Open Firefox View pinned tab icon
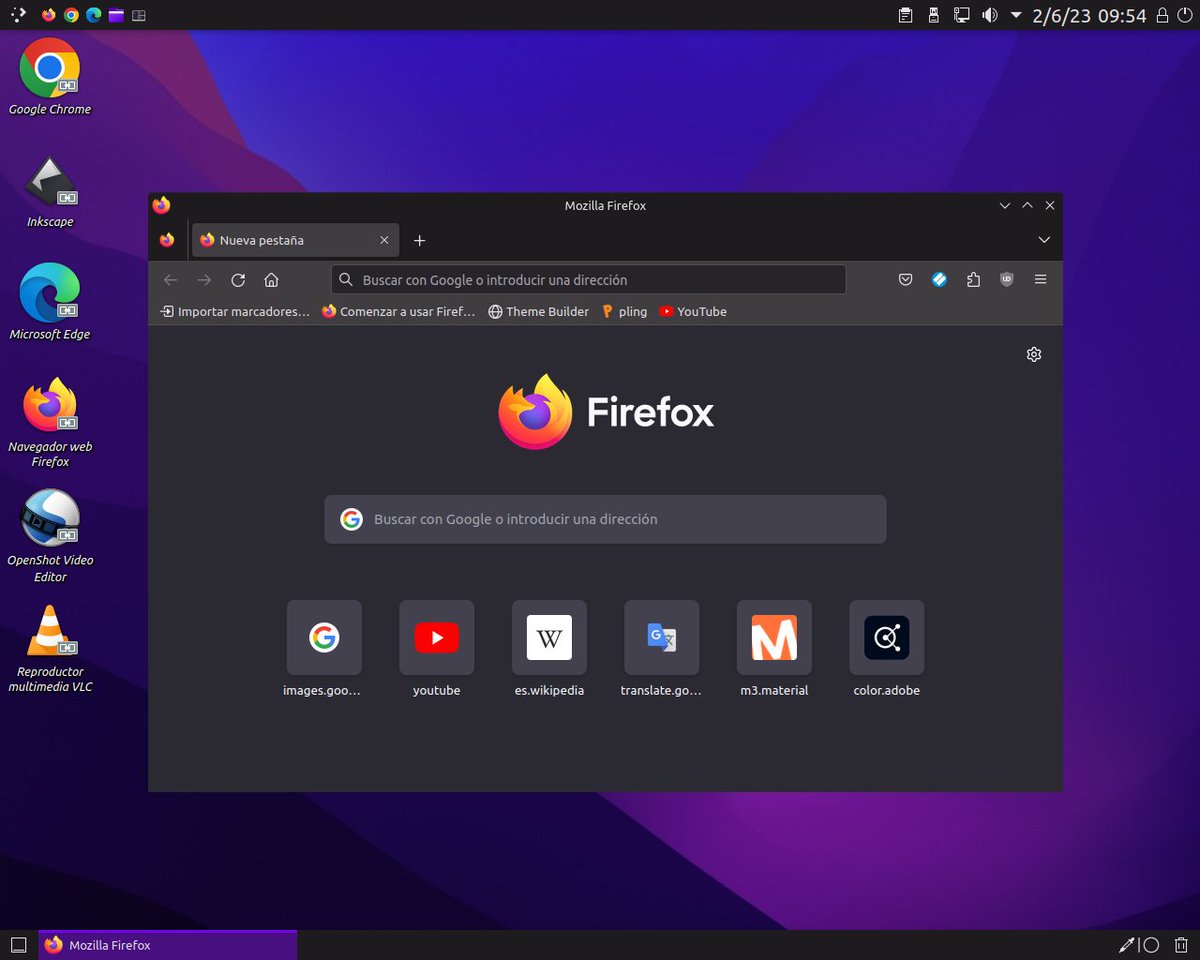This screenshot has height=960, width=1200. (x=167, y=240)
